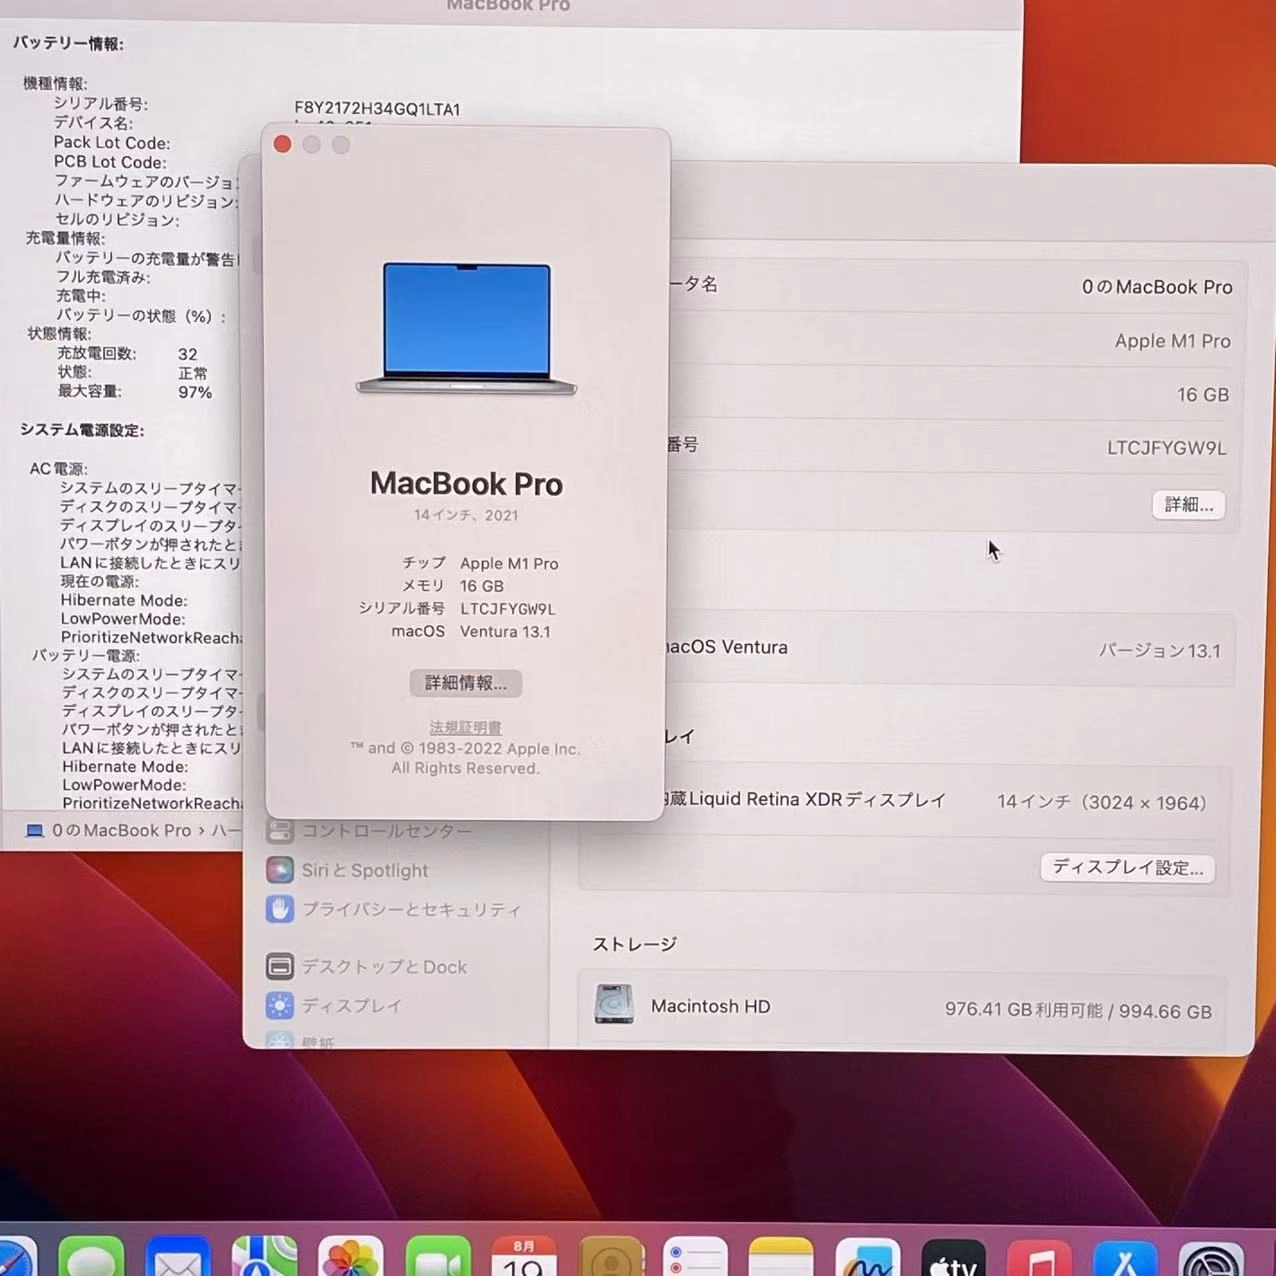Click the コントロールセンター sidebar icon
The width and height of the screenshot is (1276, 1276).
point(280,831)
